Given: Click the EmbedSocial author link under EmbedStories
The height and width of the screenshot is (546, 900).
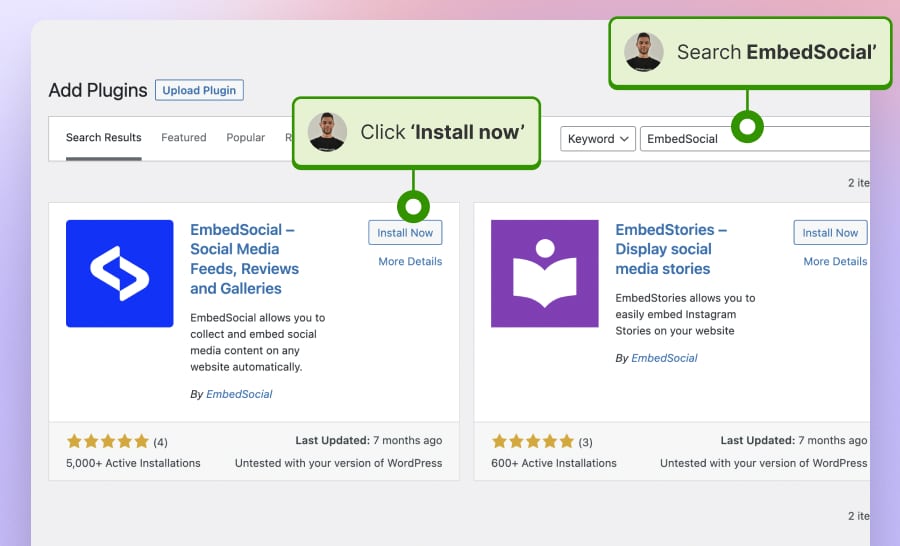Looking at the screenshot, I should (x=664, y=358).
